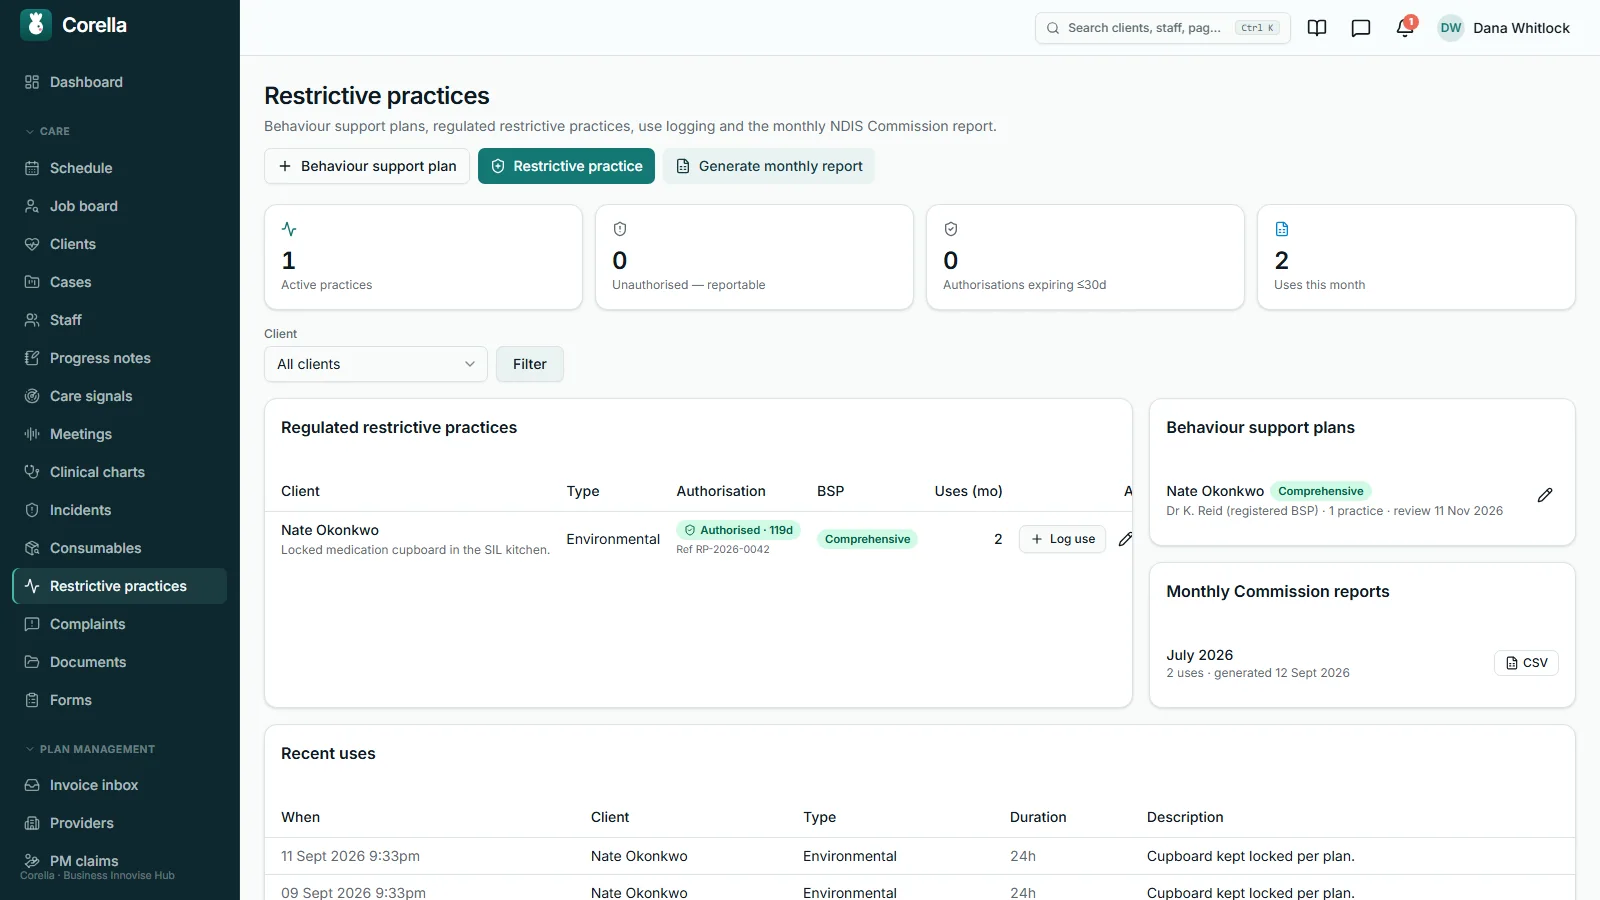The width and height of the screenshot is (1600, 900).
Task: Open the Documents page
Action: point(120,662)
